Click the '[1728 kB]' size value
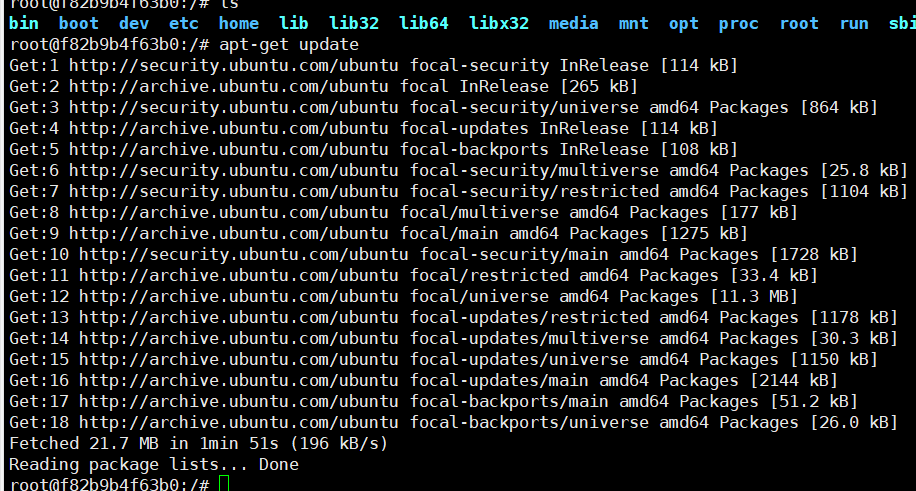The width and height of the screenshot is (916, 491). tap(814, 255)
